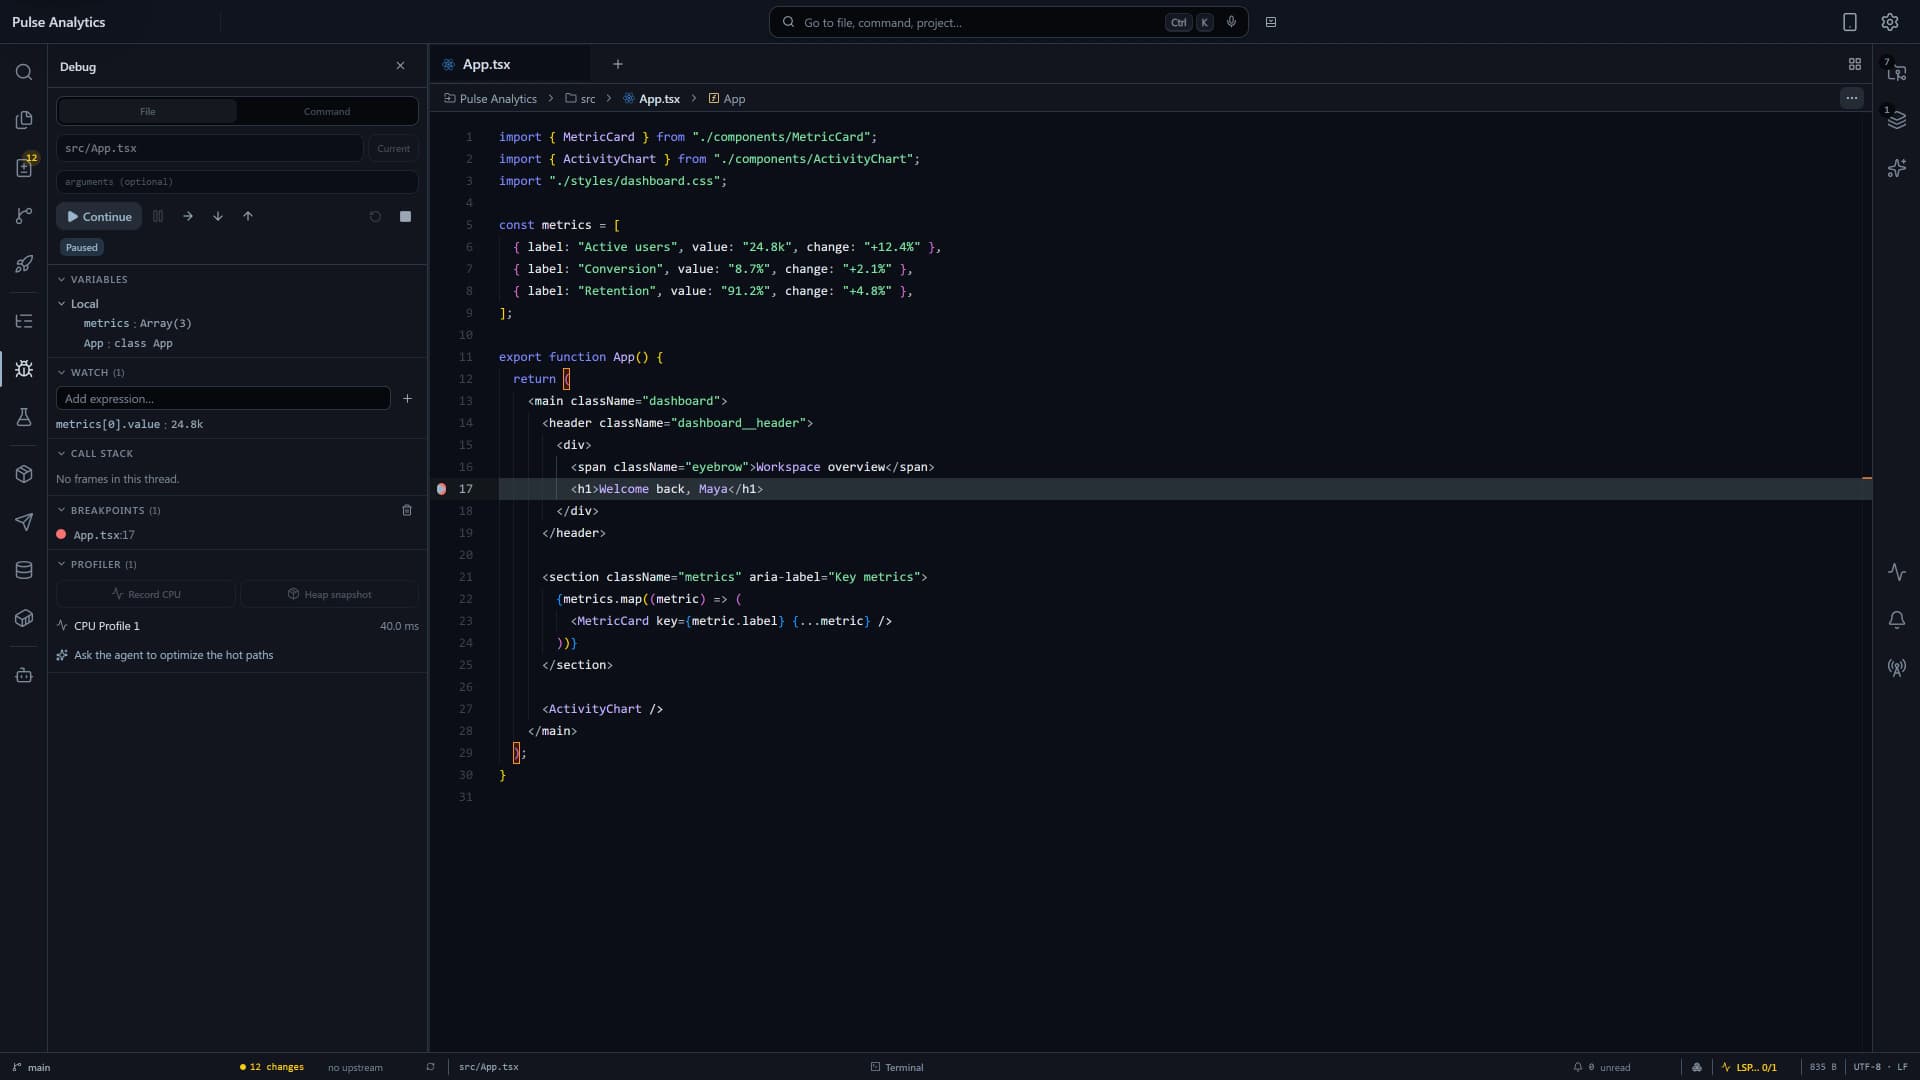Open the changes icon with 12 badge
This screenshot has height=1080, width=1920.
tap(24, 168)
